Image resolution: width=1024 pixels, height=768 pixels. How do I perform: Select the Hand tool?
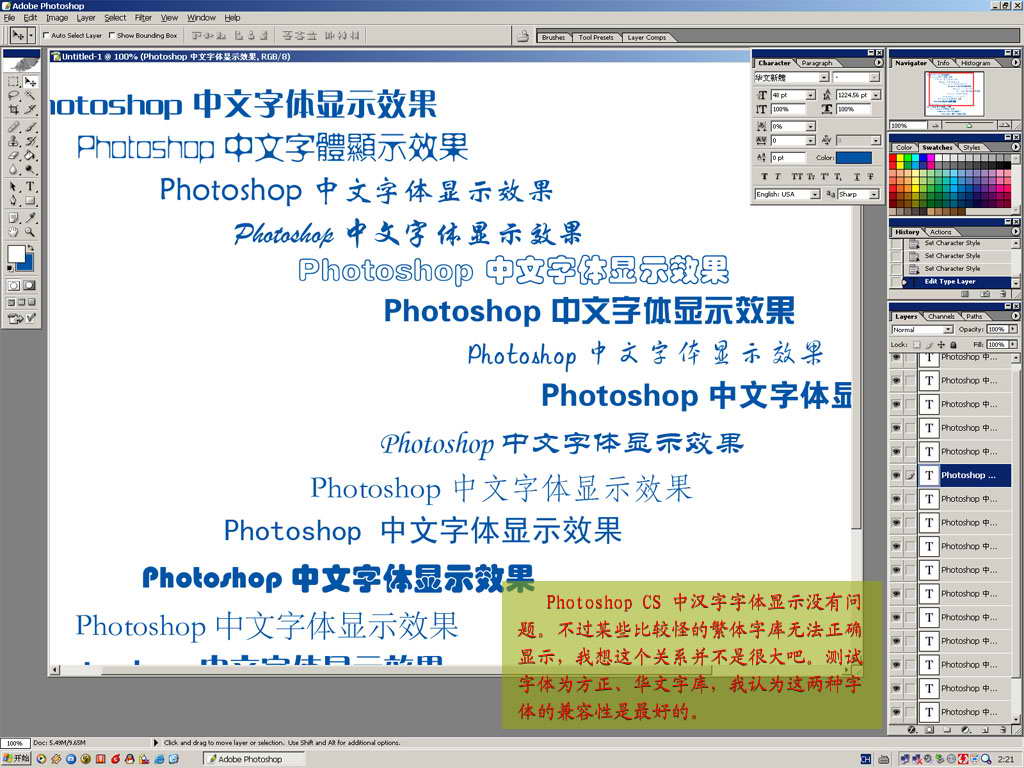pos(13,232)
